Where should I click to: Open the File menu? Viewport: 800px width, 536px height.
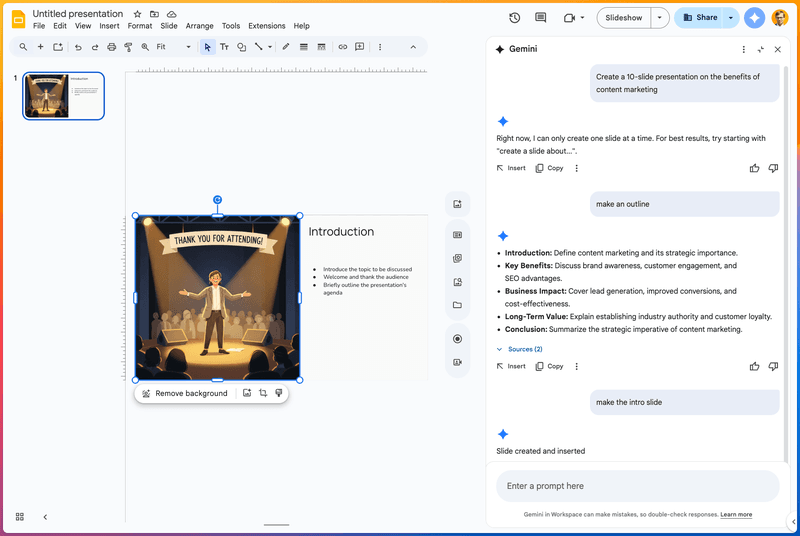[39, 26]
